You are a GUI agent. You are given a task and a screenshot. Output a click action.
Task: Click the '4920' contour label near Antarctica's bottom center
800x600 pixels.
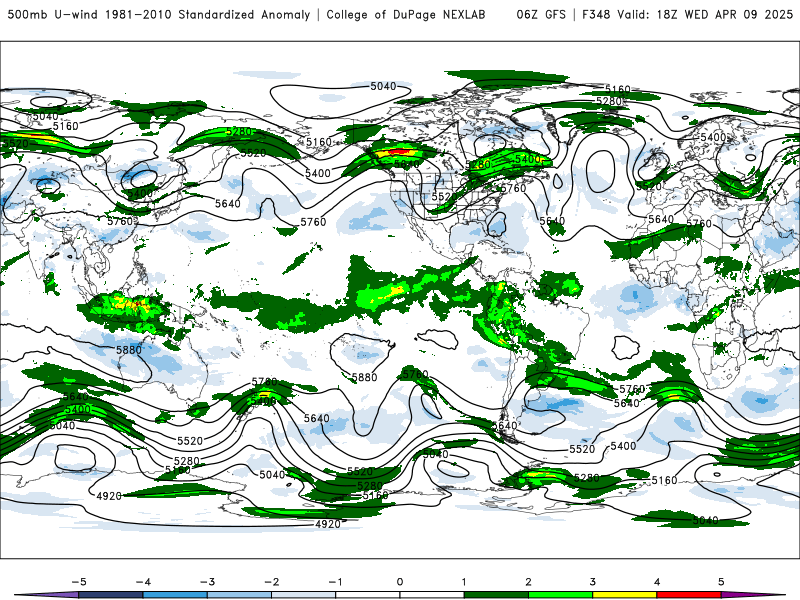[x=328, y=524]
